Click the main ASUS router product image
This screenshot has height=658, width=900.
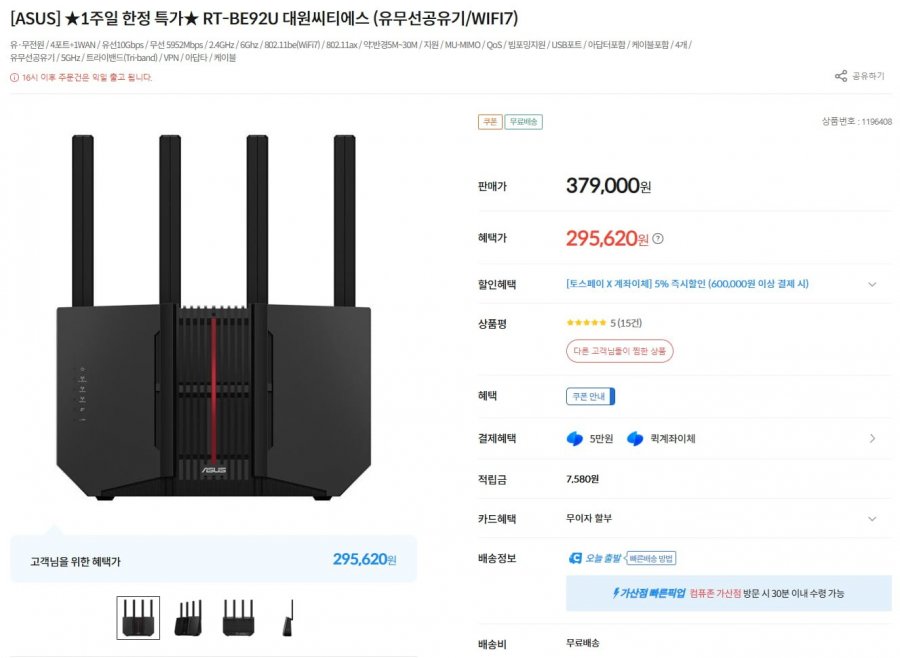(x=214, y=320)
